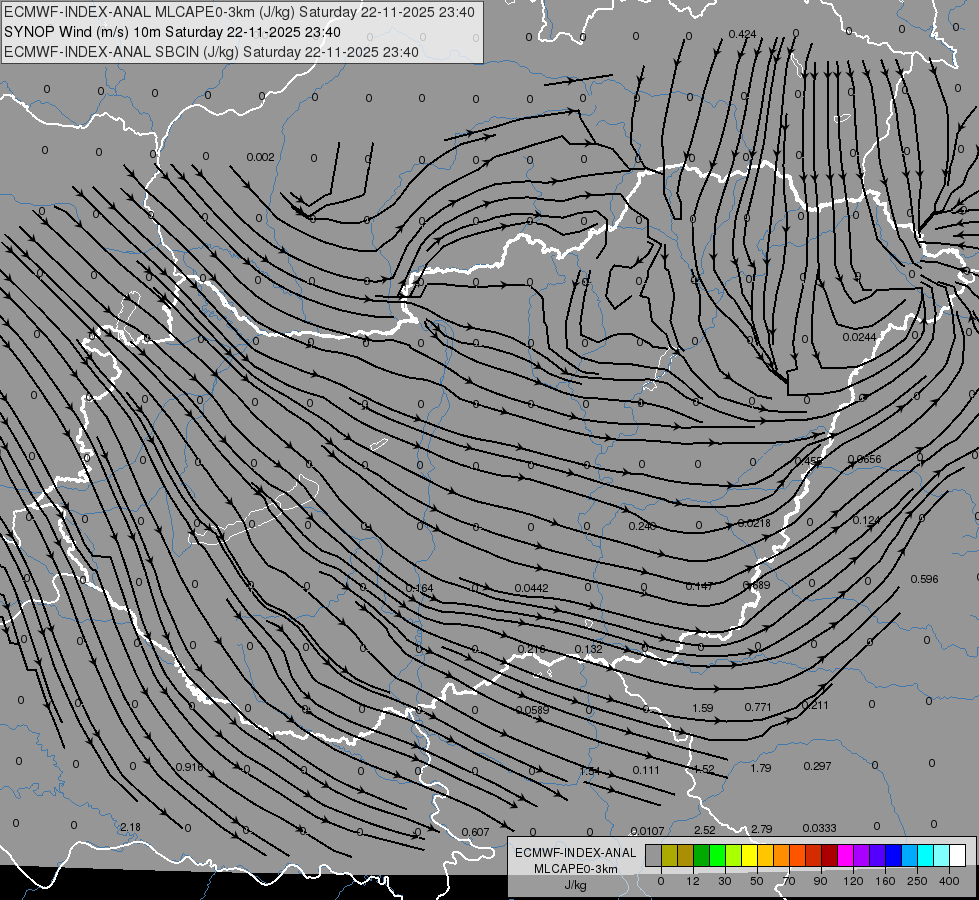The image size is (979, 900).
Task: Click the map value 0.297
Action: 817,766
